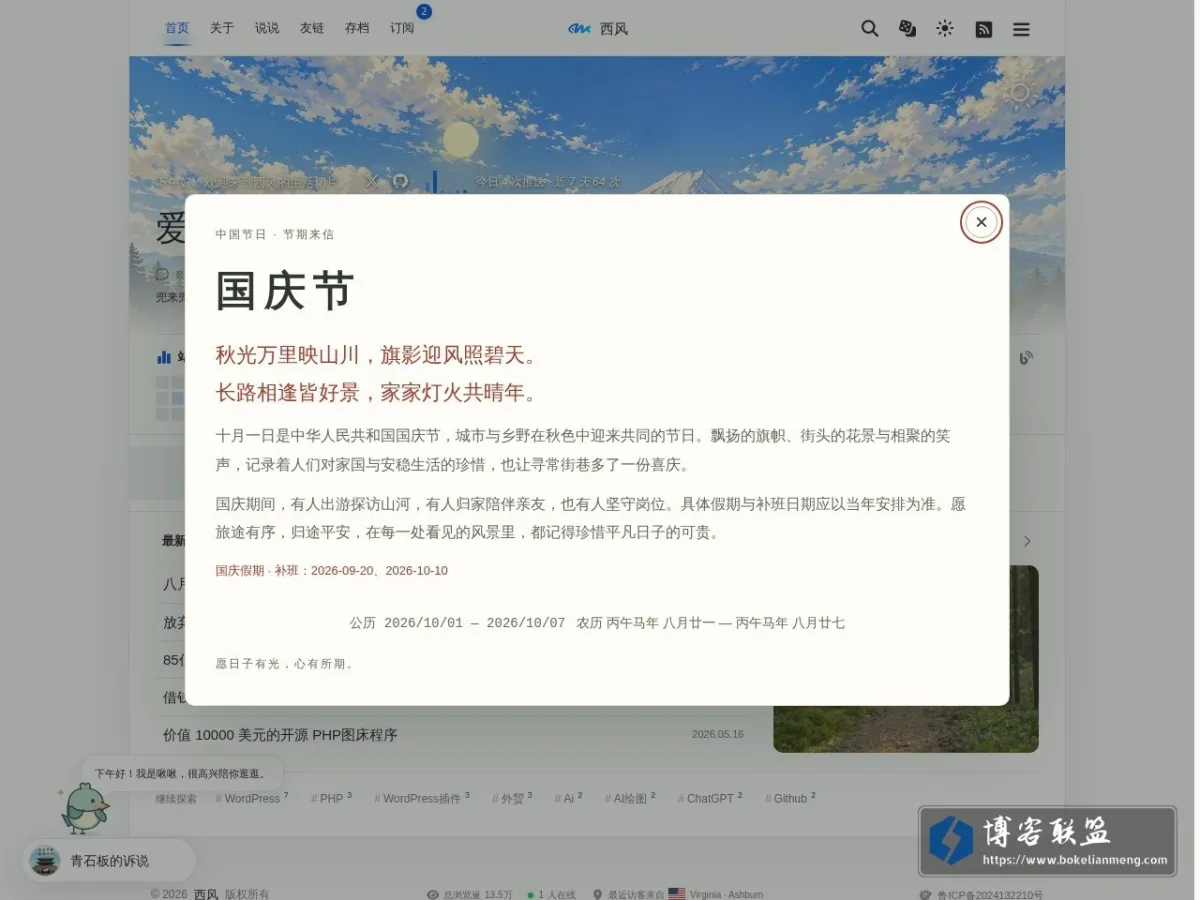1200x900 pixels.
Task: Go to 首页 nav item
Action: coord(177,28)
